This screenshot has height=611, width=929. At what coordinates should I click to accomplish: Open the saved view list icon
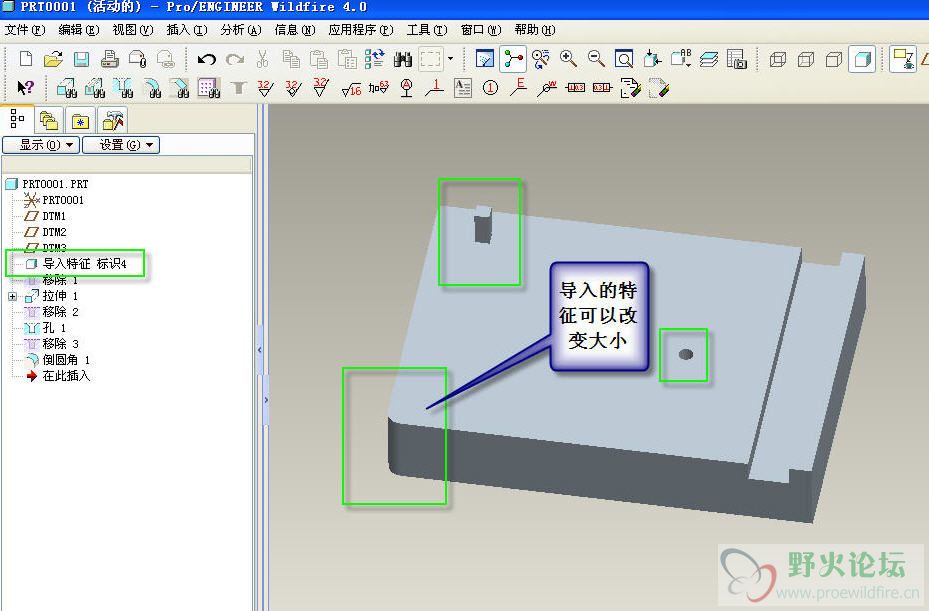point(681,59)
